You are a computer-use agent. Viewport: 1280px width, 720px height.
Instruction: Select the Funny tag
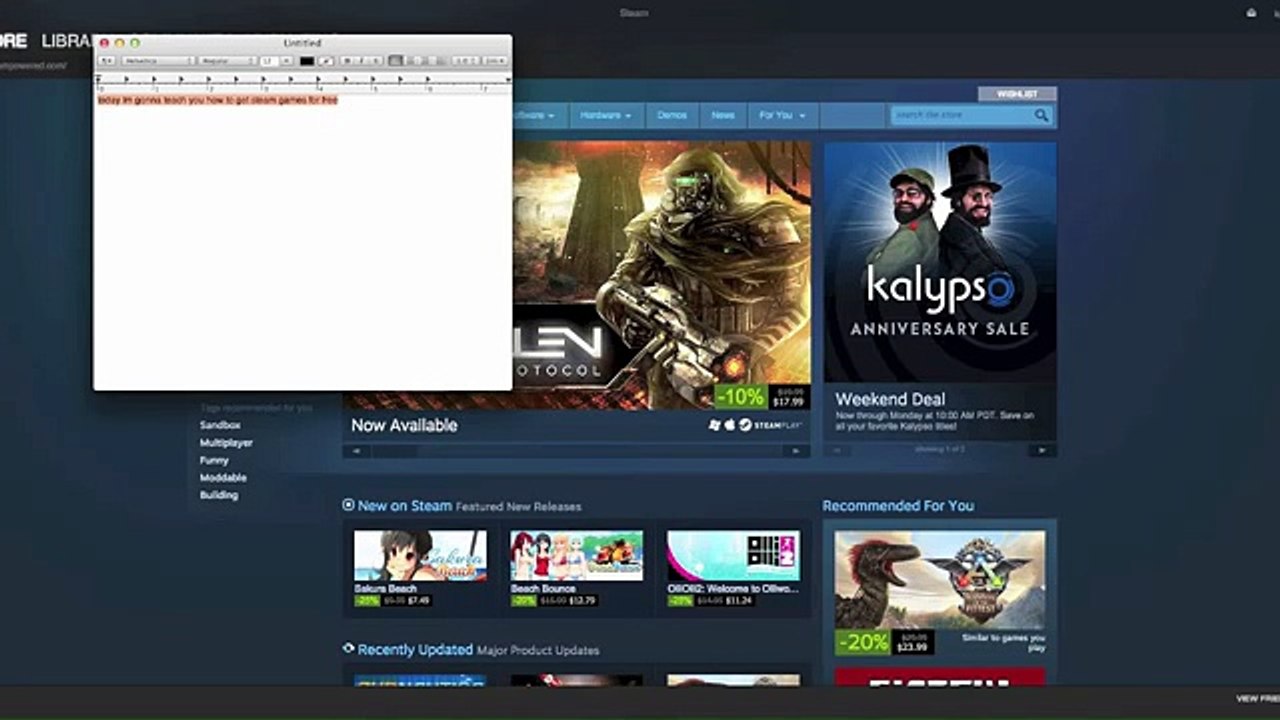(214, 461)
